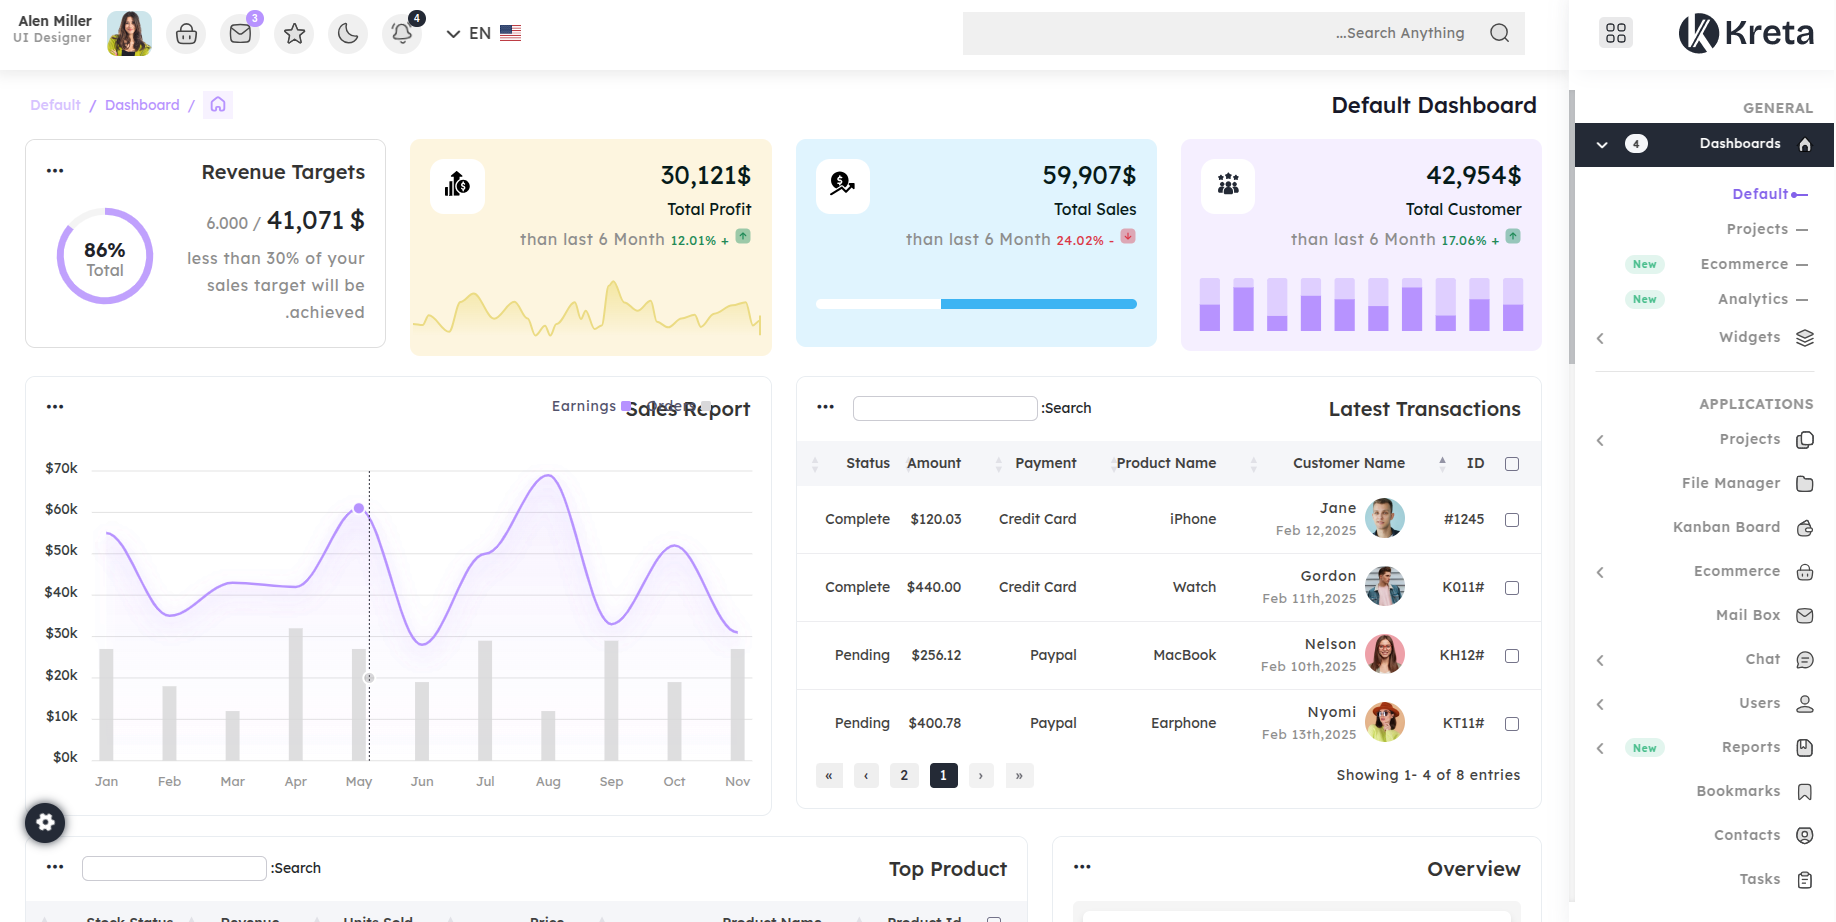The height and width of the screenshot is (922, 1836).
Task: Open the bell notifications icon
Action: coord(402,34)
